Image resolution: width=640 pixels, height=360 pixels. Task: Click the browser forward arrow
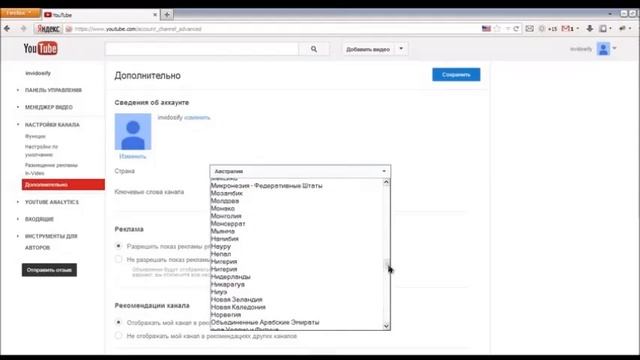(x=23, y=29)
